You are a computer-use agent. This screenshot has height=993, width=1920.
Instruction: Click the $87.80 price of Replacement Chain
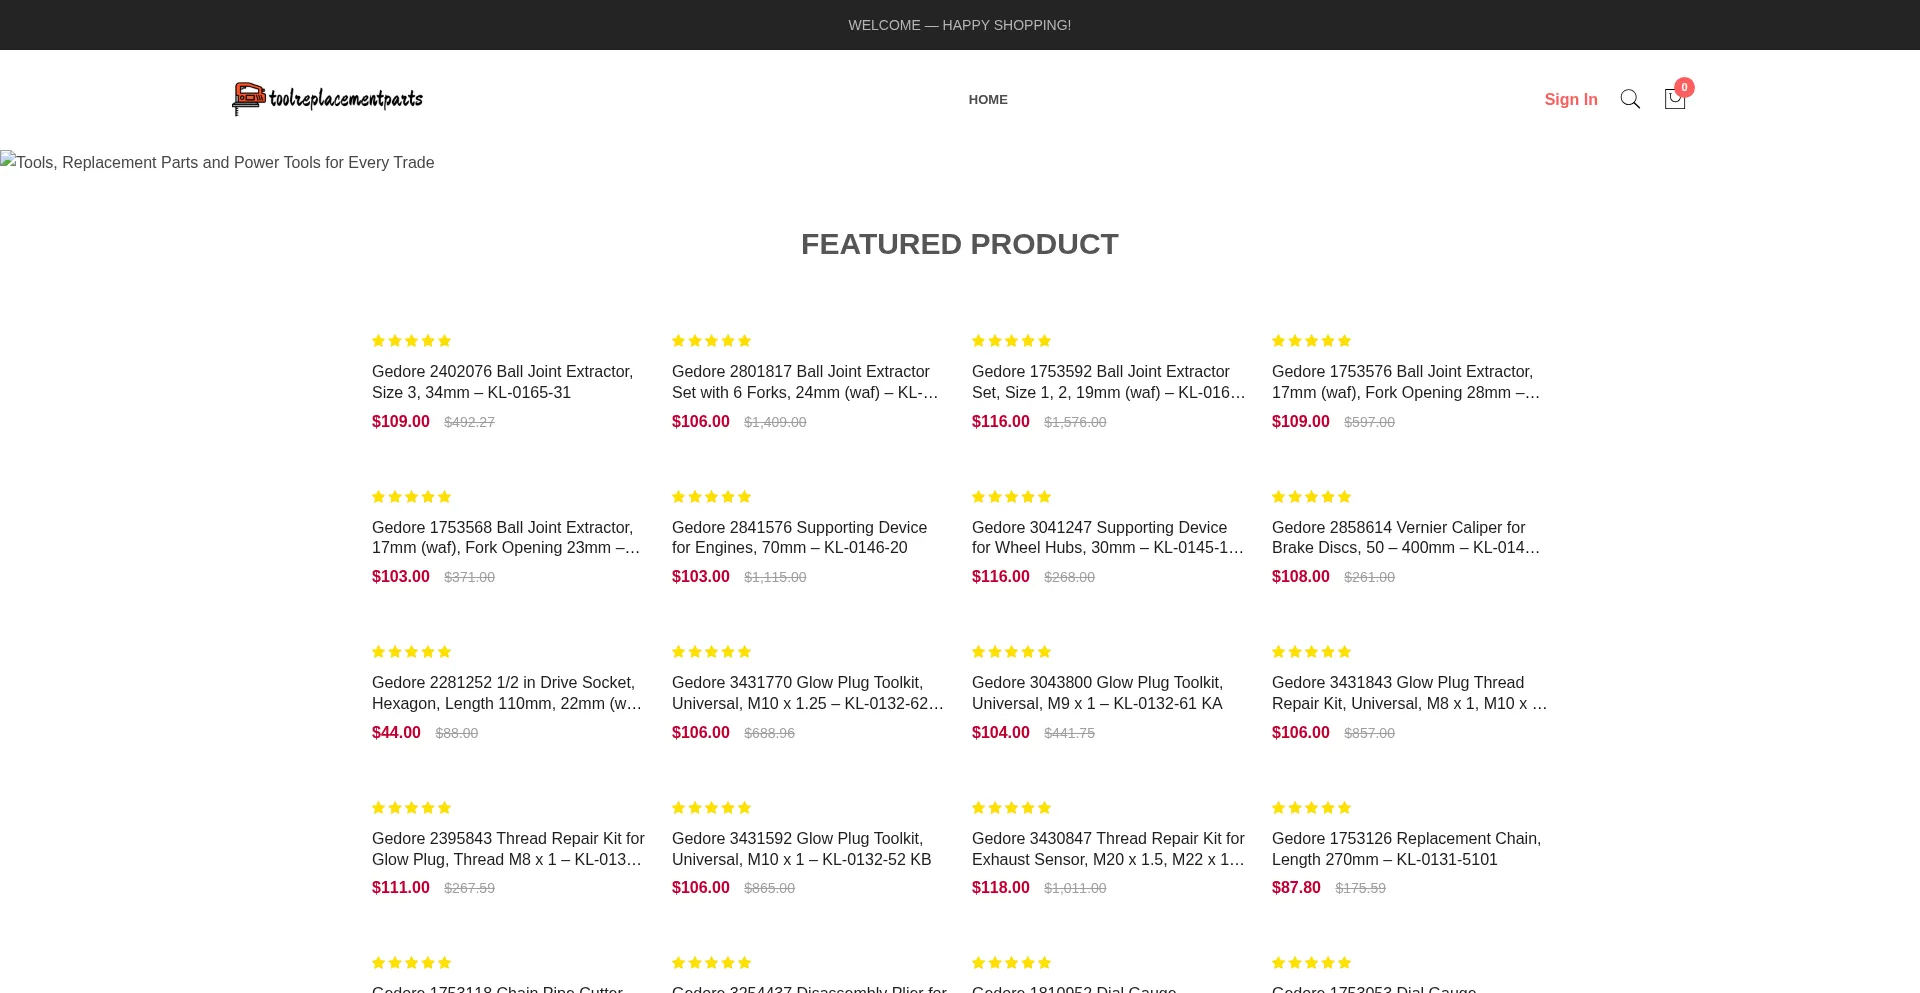pyautogui.click(x=1296, y=888)
